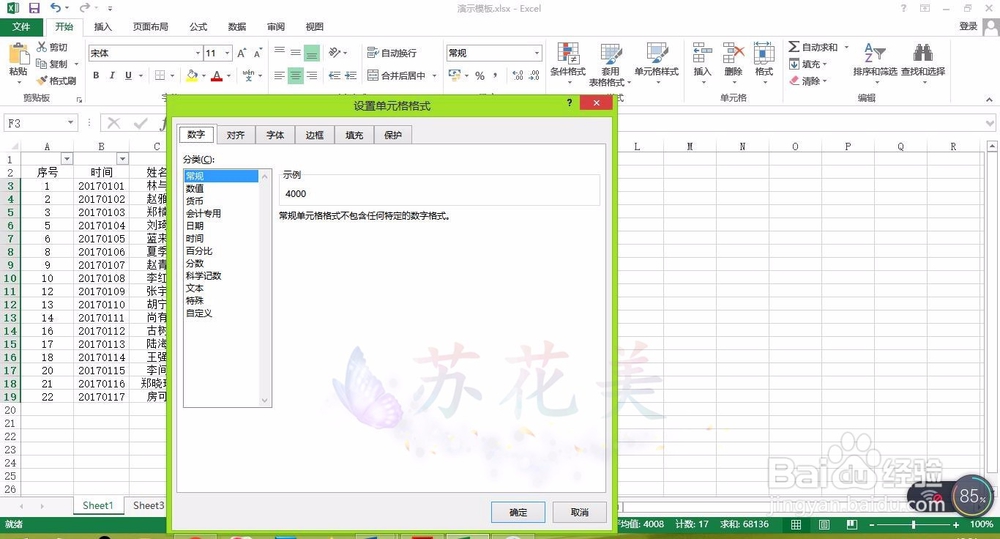Open Conditional Formatting 条件格式
Screen dimensions: 1000x539
(x=568, y=64)
